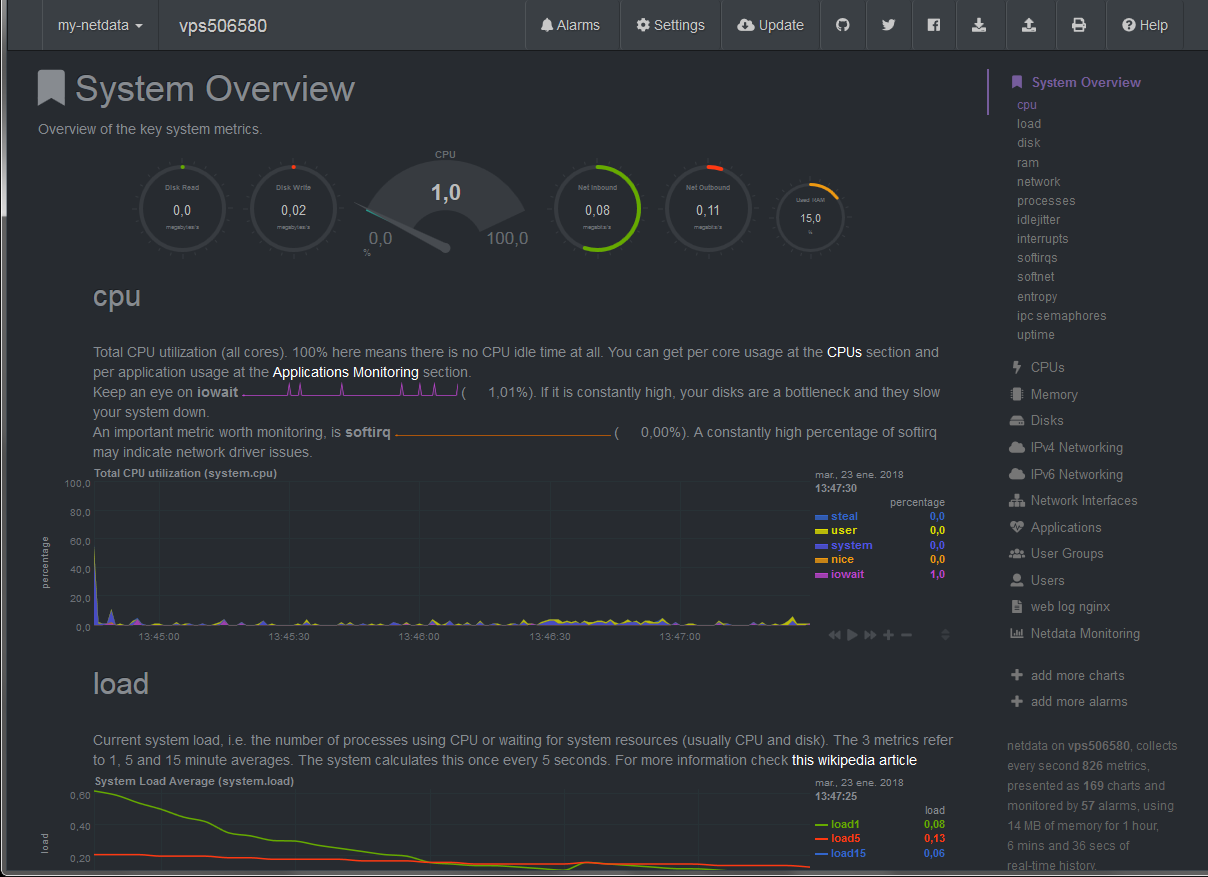Toggle the iowait dimension in CPU legend
This screenshot has width=1208, height=877.
pos(846,575)
